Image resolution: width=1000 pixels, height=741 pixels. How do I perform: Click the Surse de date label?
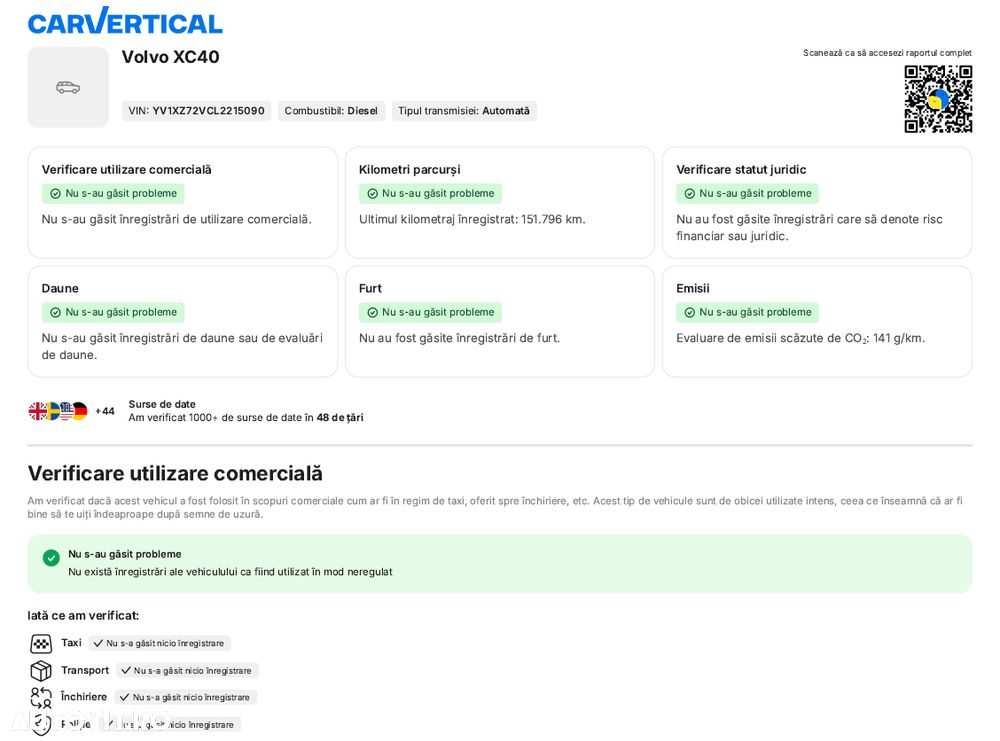(162, 404)
